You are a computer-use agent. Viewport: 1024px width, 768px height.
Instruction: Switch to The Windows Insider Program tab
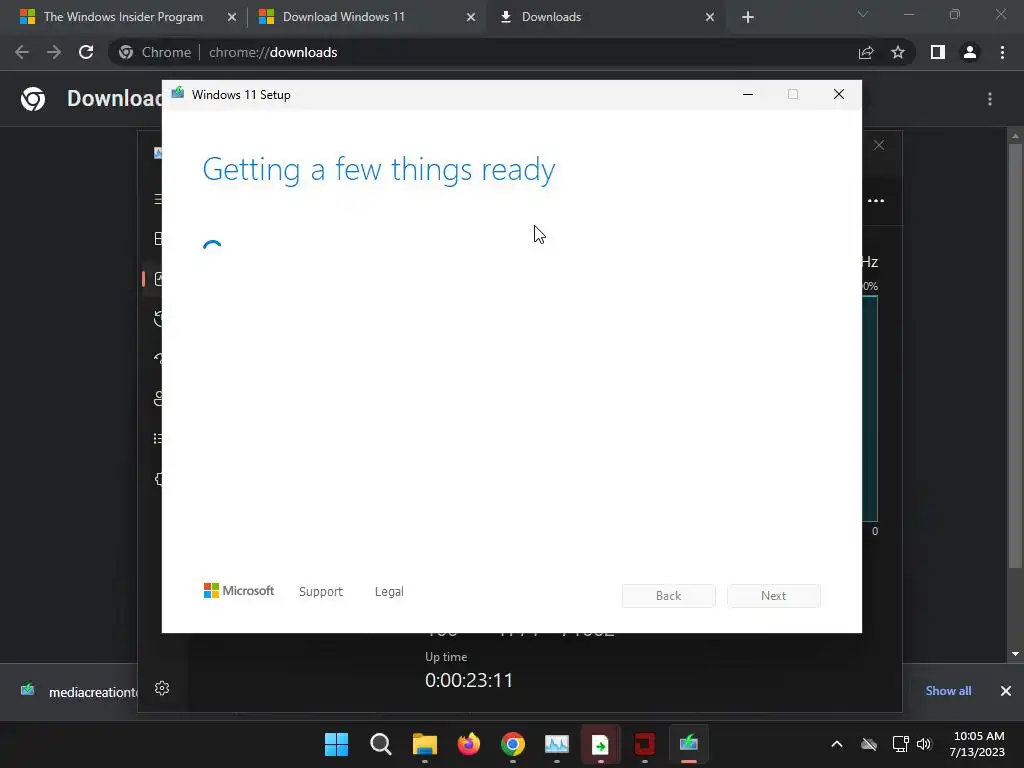click(x=123, y=17)
